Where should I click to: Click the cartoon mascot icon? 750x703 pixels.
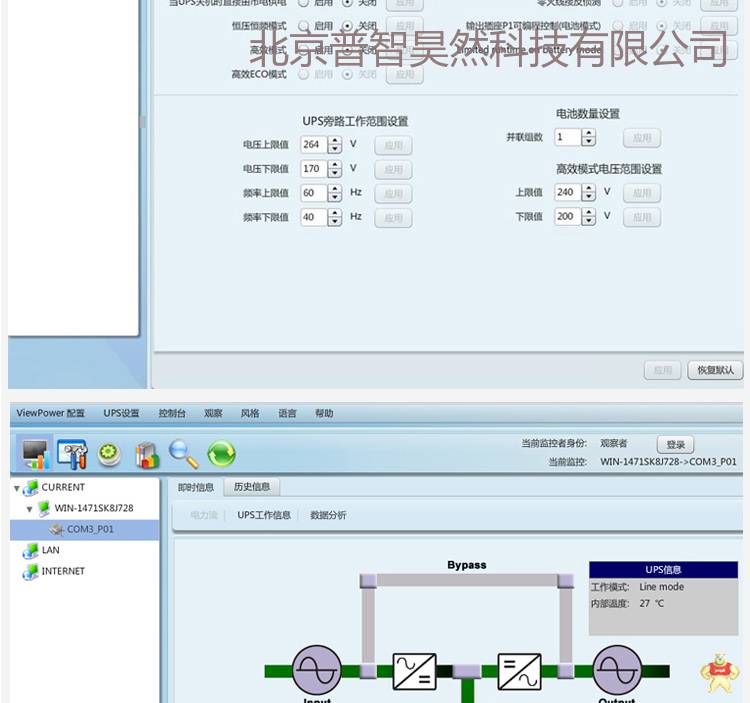point(719,672)
